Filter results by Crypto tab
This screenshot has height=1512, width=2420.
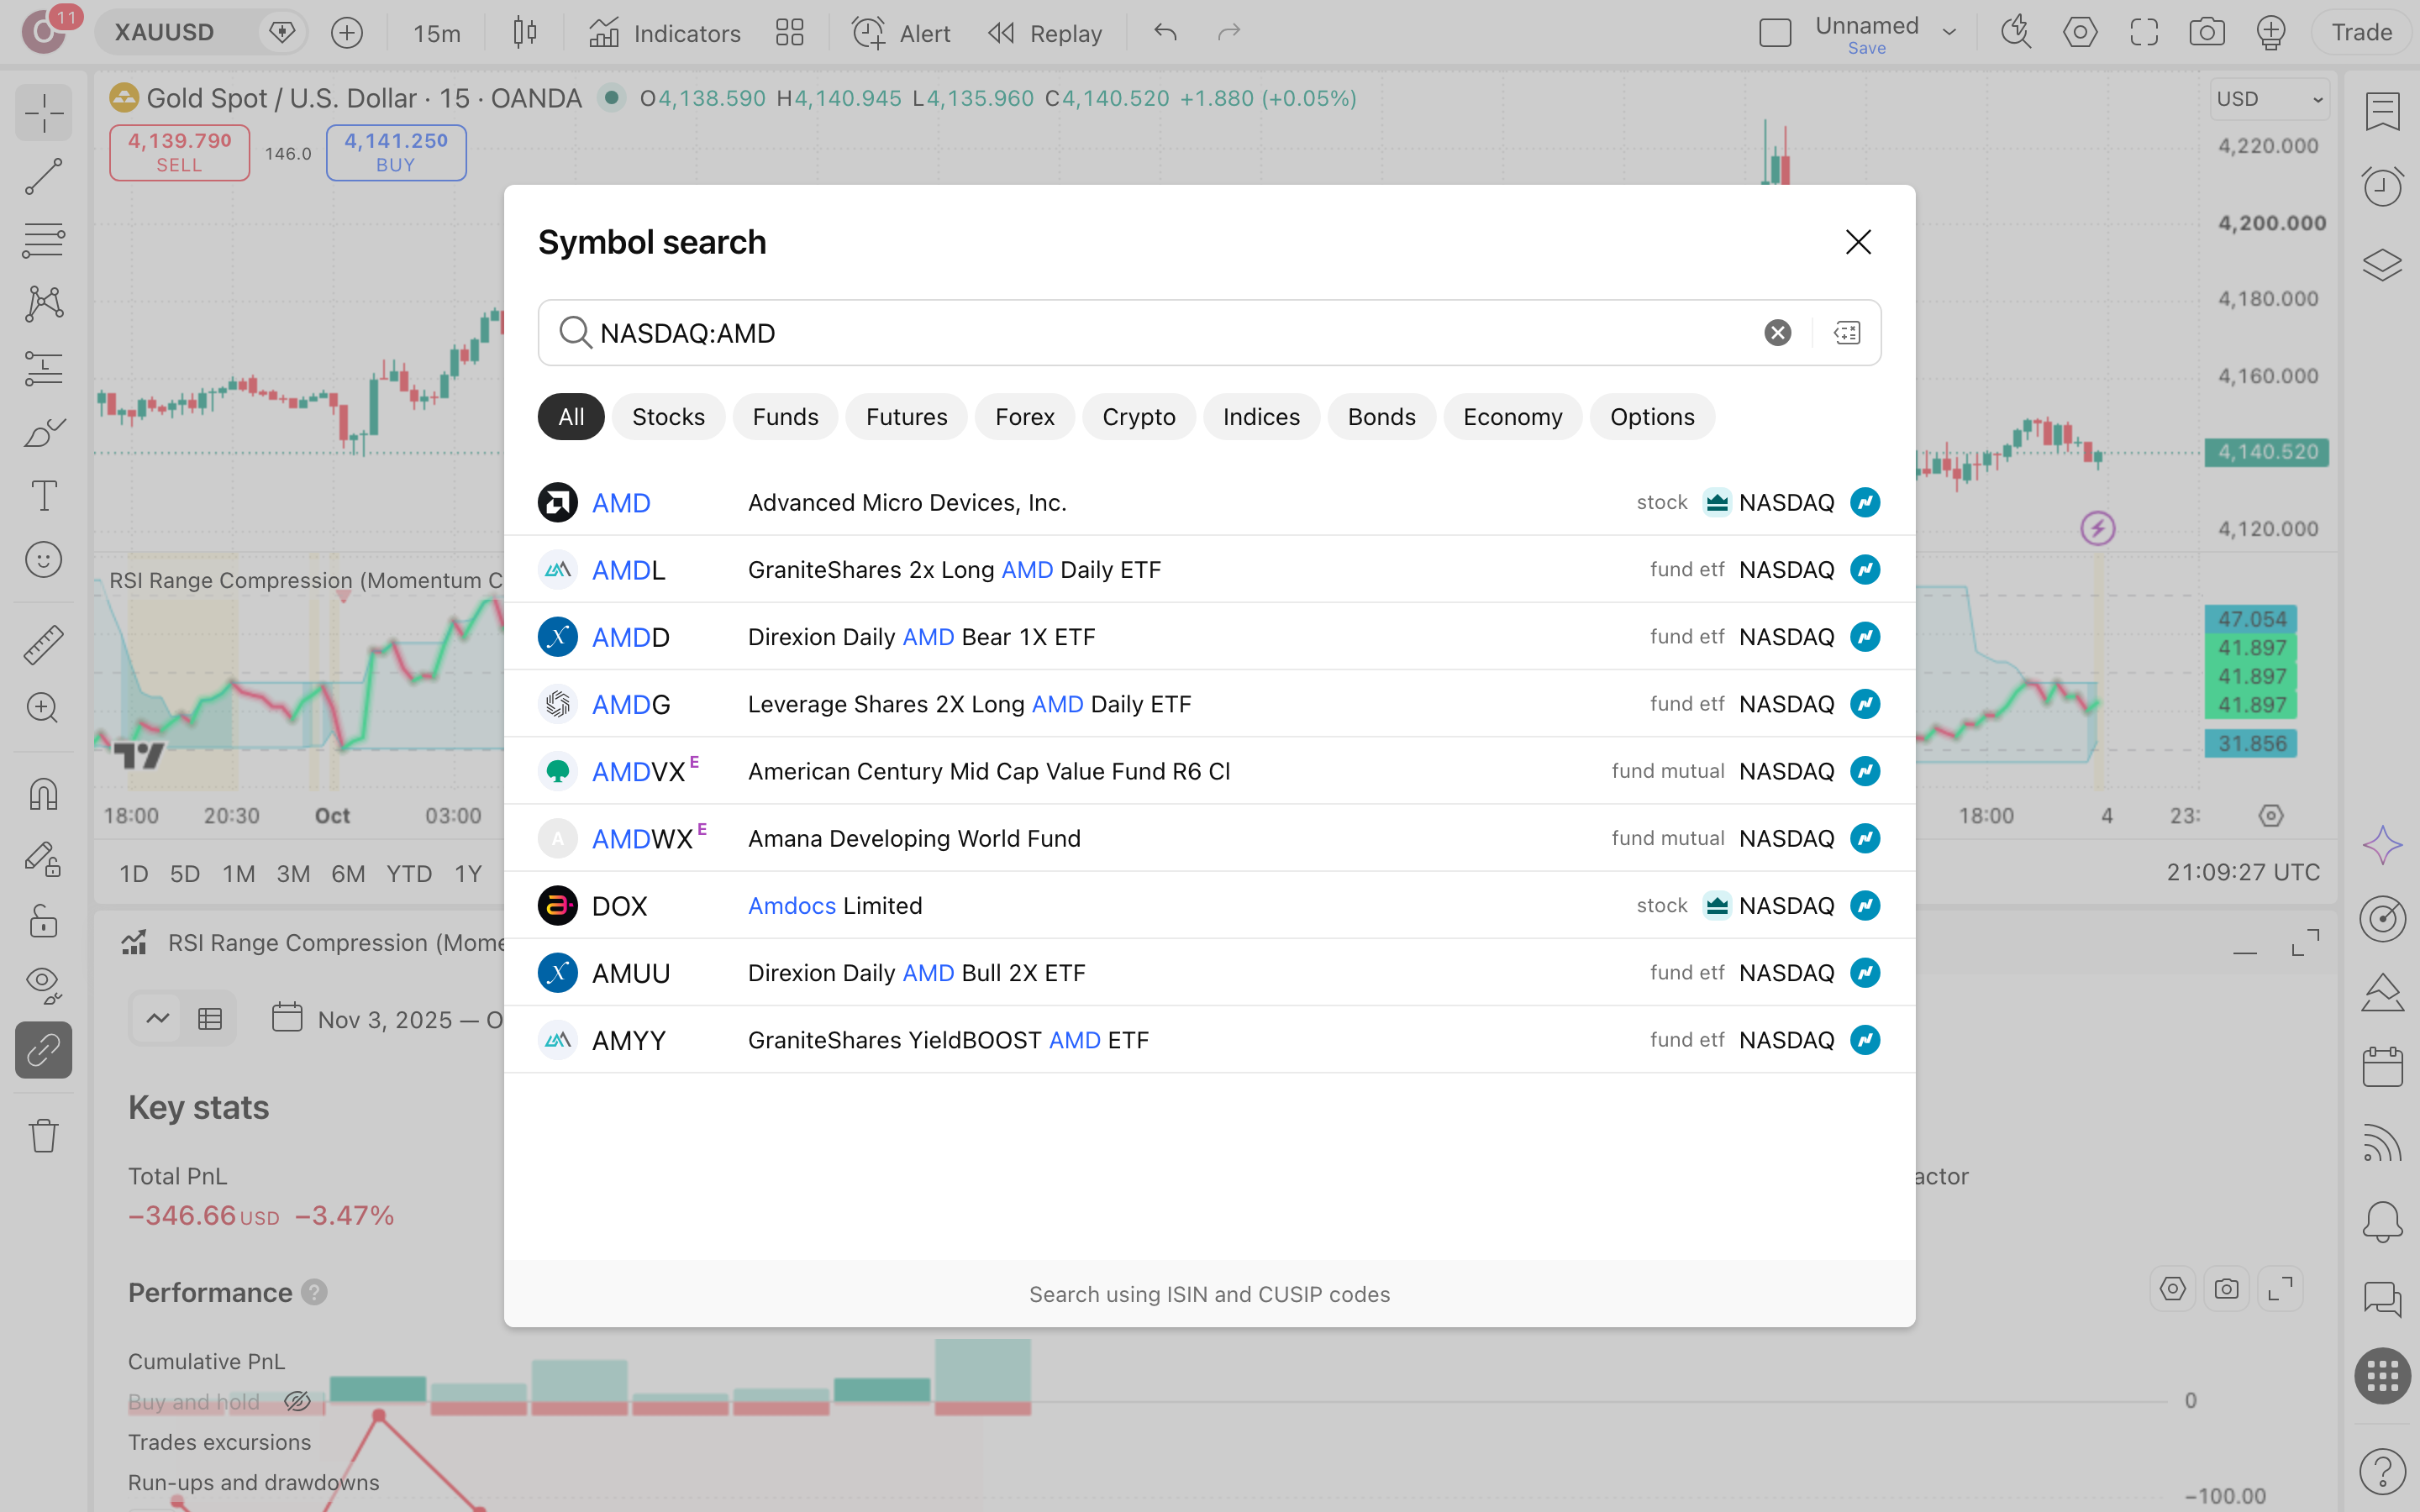(x=1138, y=417)
